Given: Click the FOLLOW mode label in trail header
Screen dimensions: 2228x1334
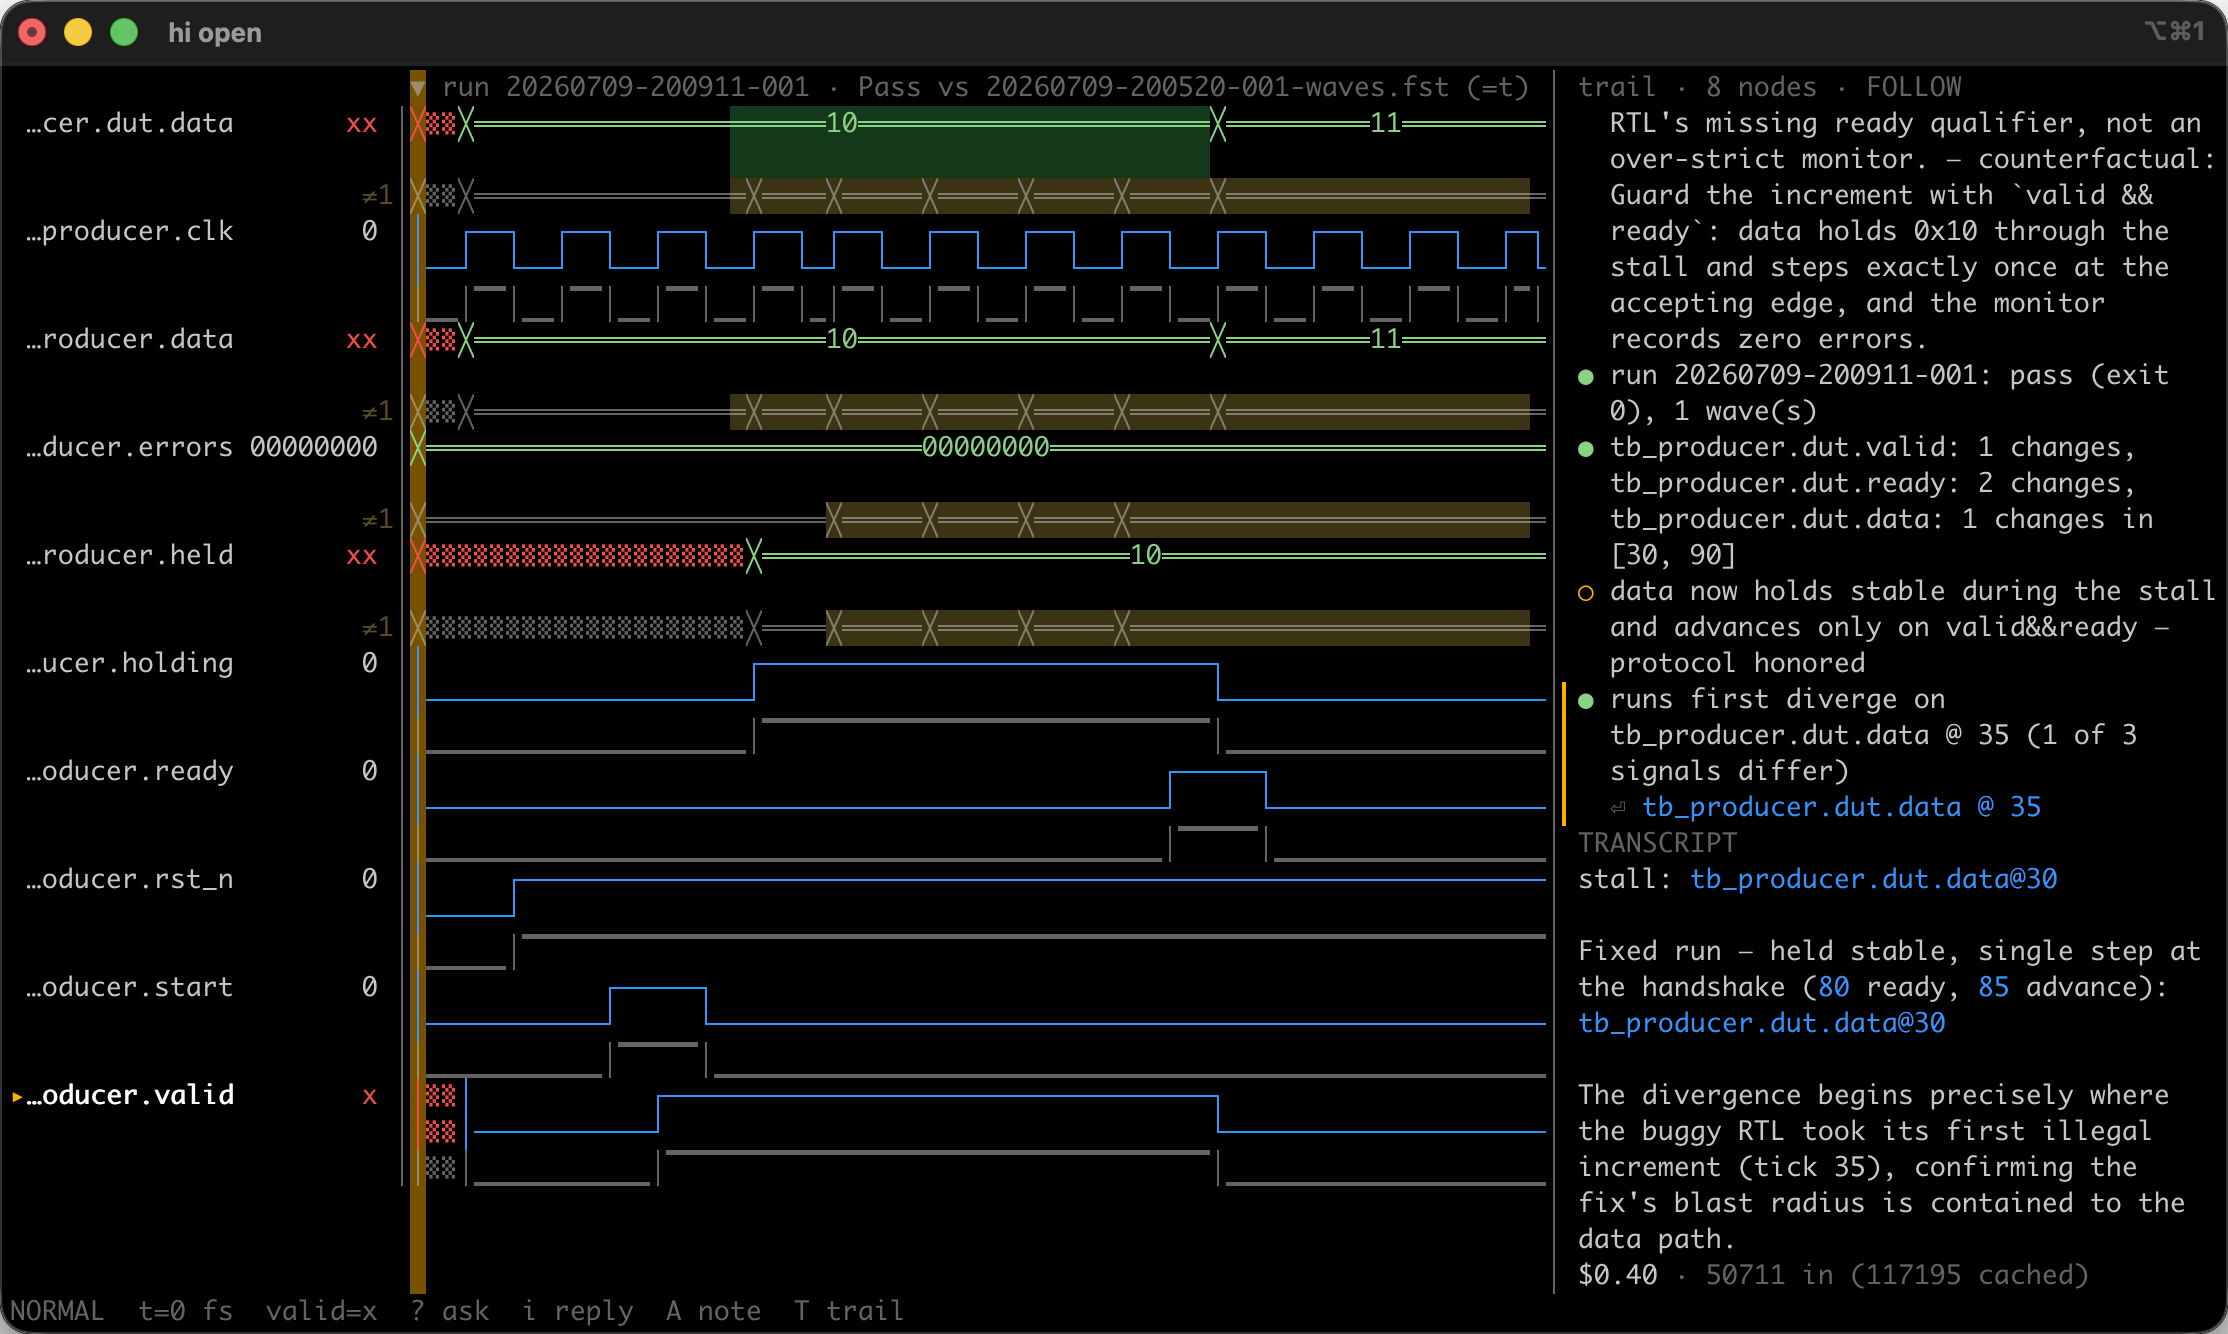Looking at the screenshot, I should (x=1913, y=88).
